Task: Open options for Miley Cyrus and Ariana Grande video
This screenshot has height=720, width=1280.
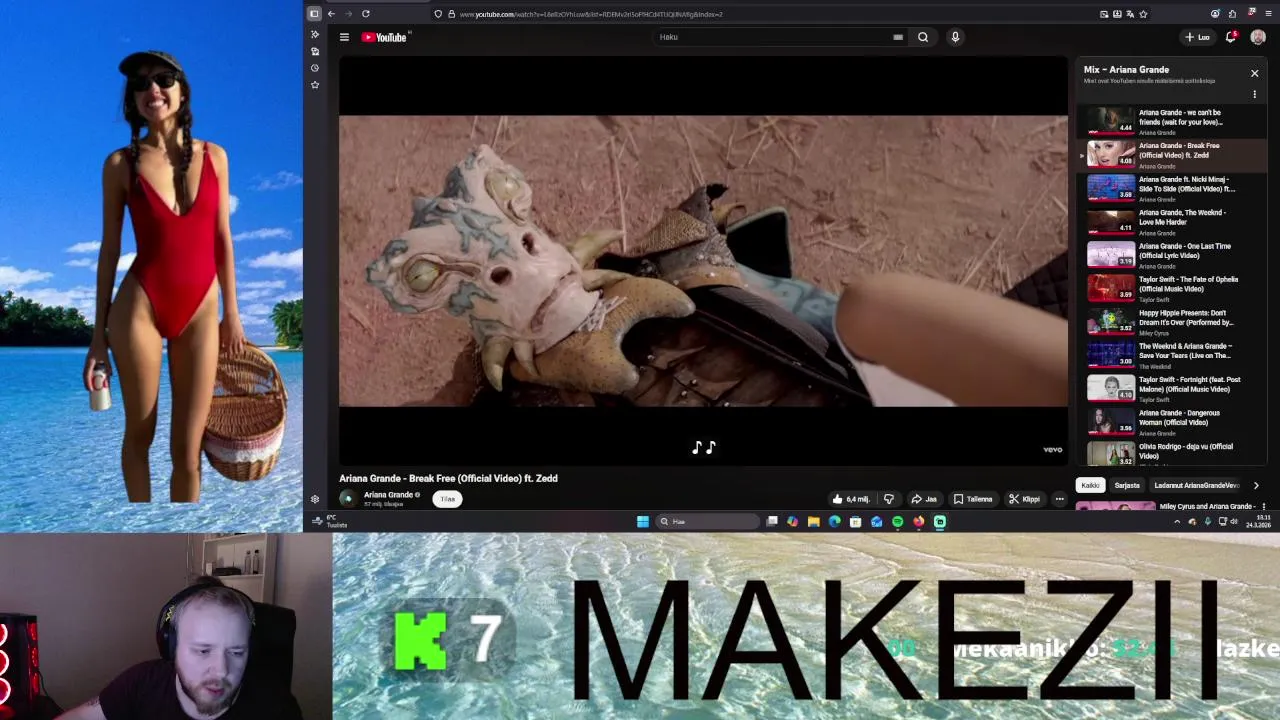Action: pos(1264,507)
